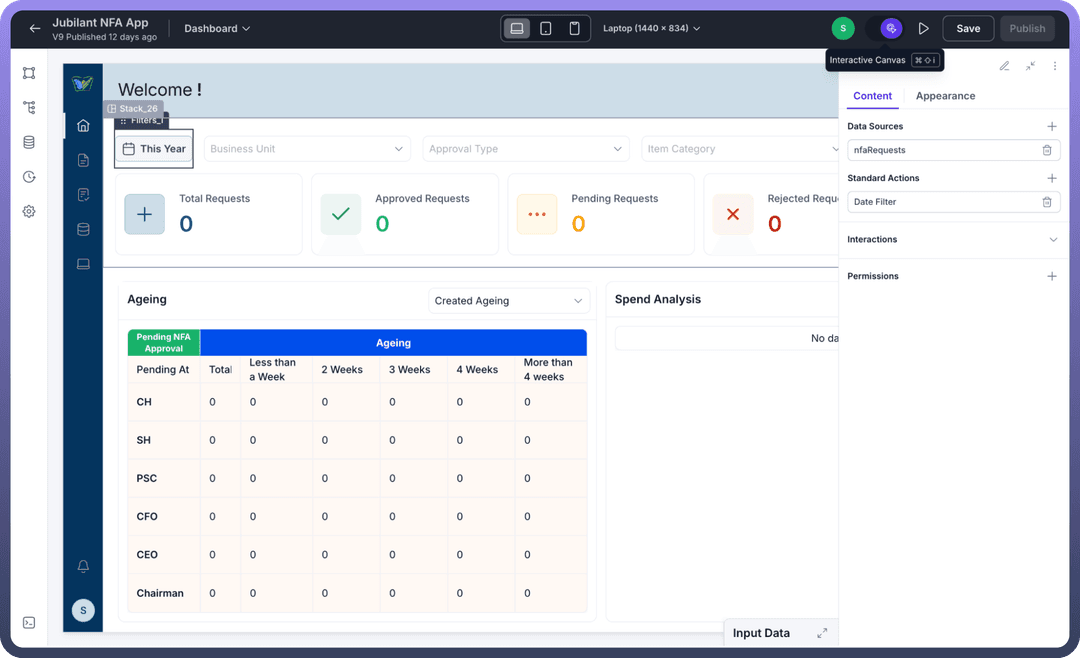1080x658 pixels.
Task: Click the notification bell in app sidebar
Action: (83, 566)
